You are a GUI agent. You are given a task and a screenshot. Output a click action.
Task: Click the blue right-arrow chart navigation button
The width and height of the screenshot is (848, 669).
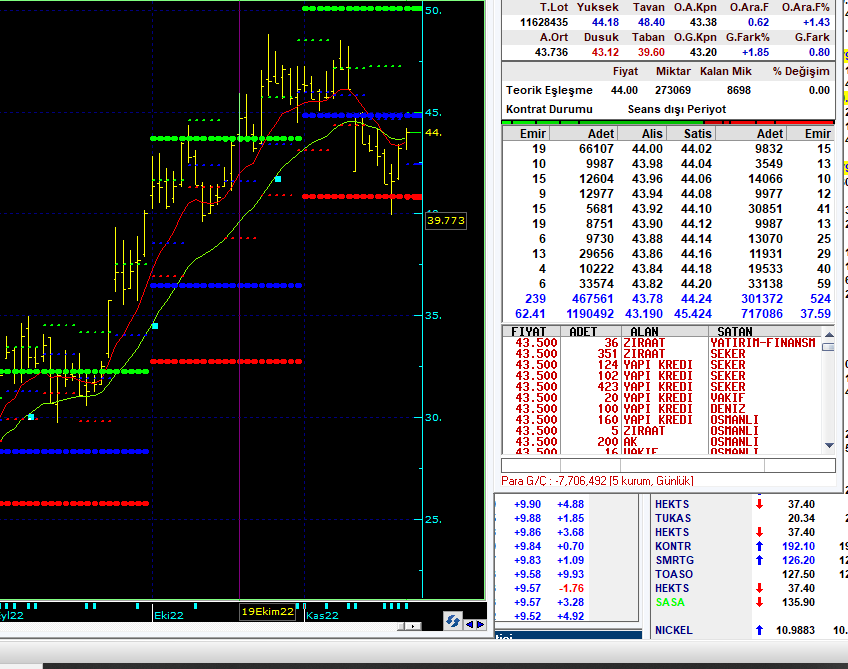tap(480, 625)
